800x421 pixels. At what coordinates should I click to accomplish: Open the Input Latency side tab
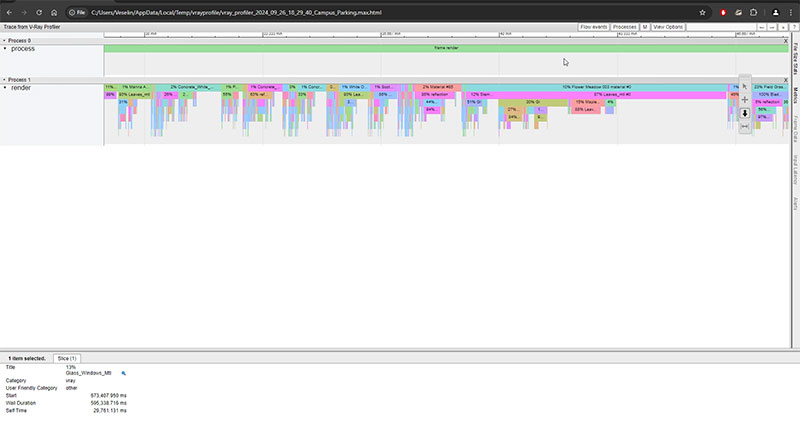click(795, 170)
